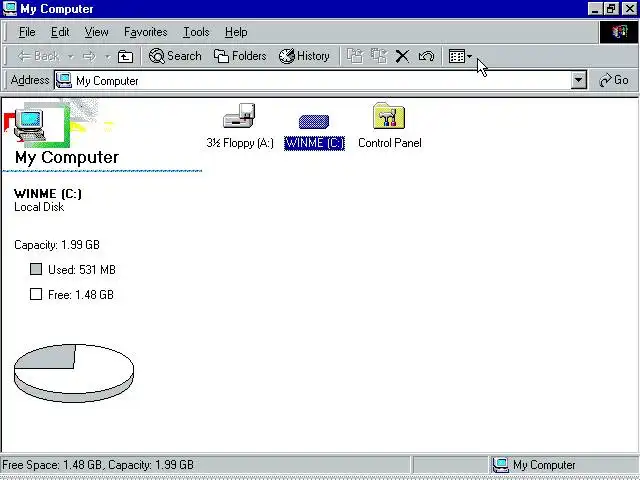Click the 'Used: 531 MB' label
The image size is (640, 480).
click(82, 270)
